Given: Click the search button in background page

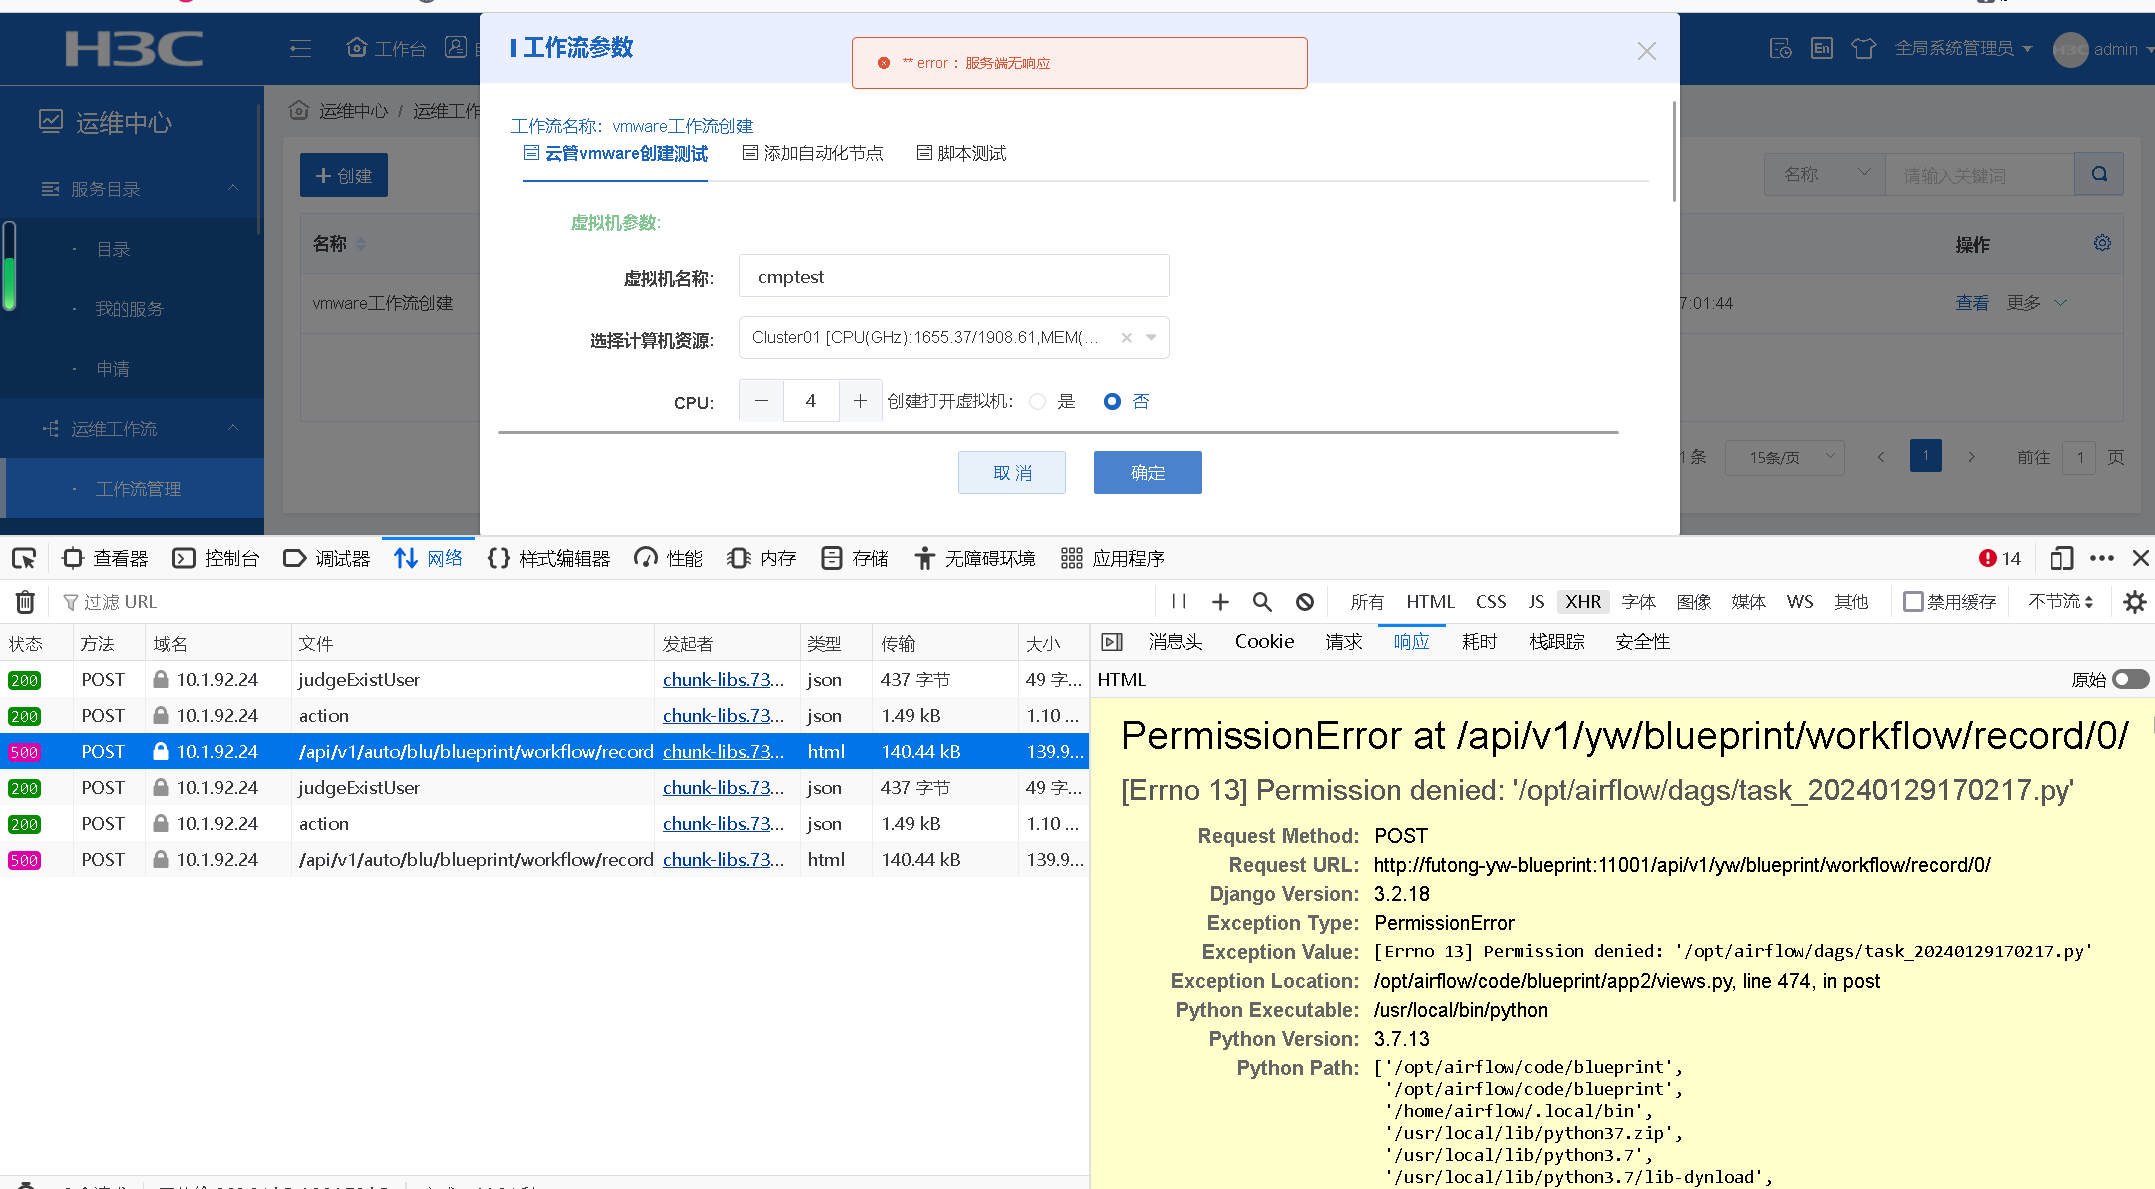Looking at the screenshot, I should pos(2099,174).
